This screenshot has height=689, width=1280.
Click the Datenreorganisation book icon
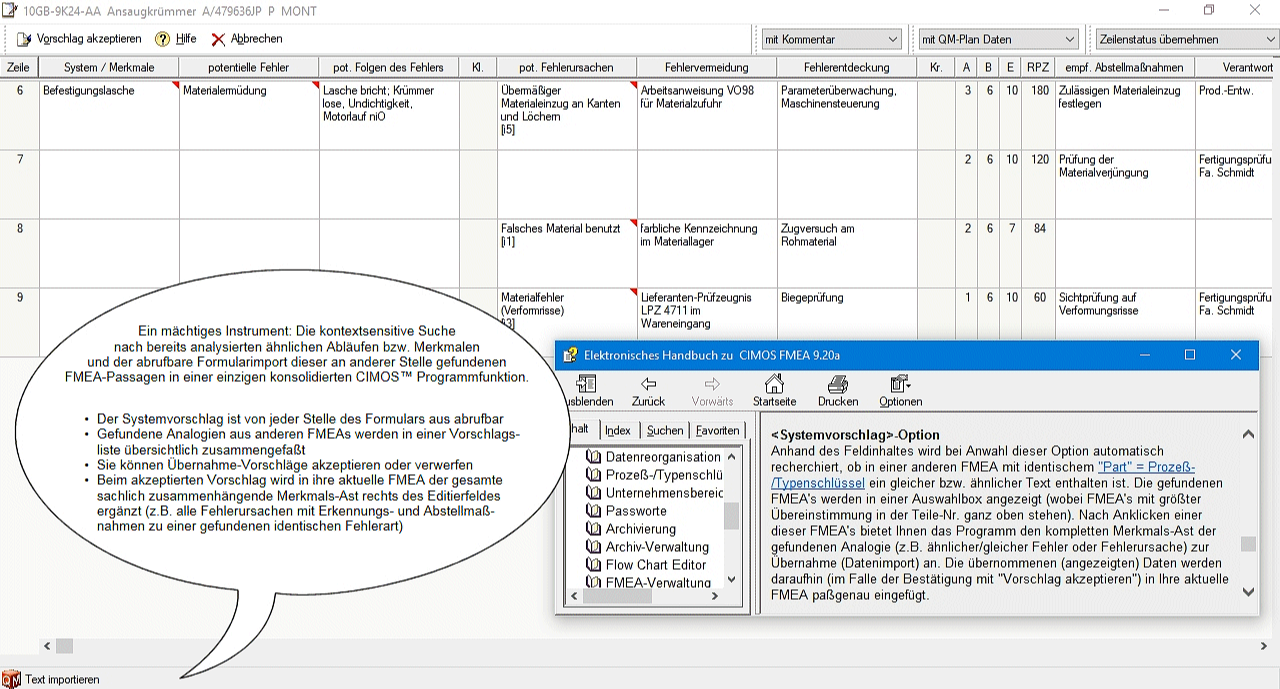(x=593, y=457)
